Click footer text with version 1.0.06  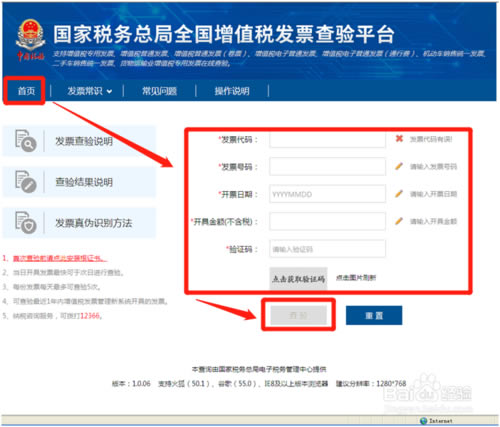click(259, 384)
